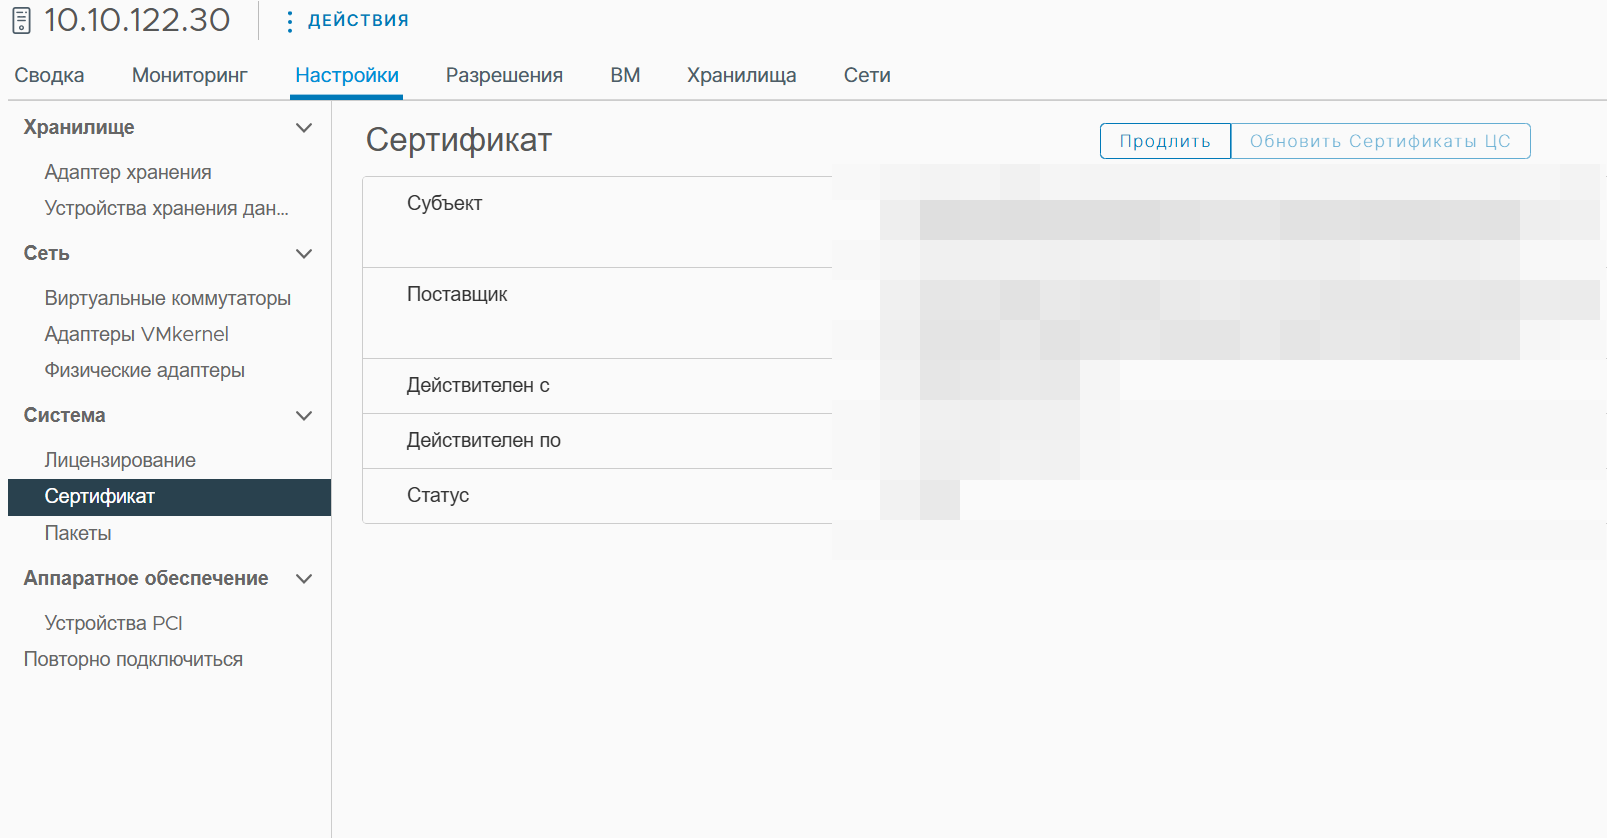Image resolution: width=1607 pixels, height=838 pixels.
Task: Click the Поставщик row label
Action: [x=457, y=294]
